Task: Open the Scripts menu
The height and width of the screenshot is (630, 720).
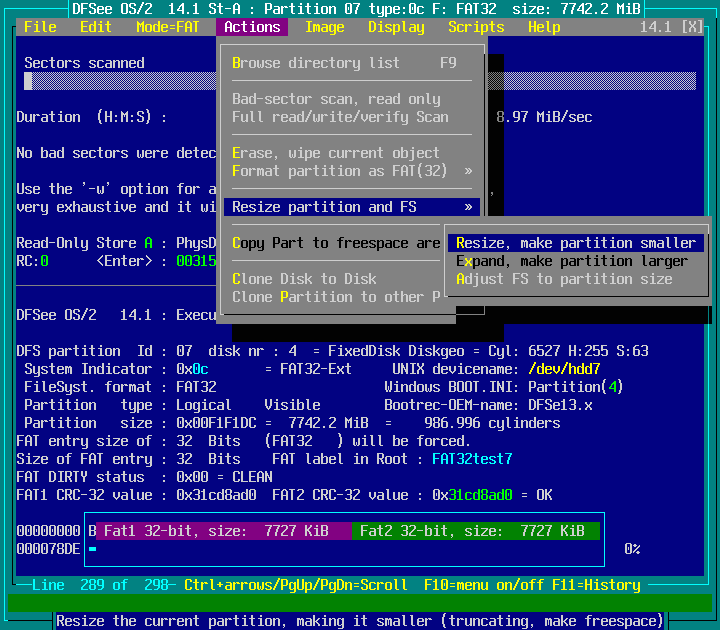Action: click(x=476, y=27)
